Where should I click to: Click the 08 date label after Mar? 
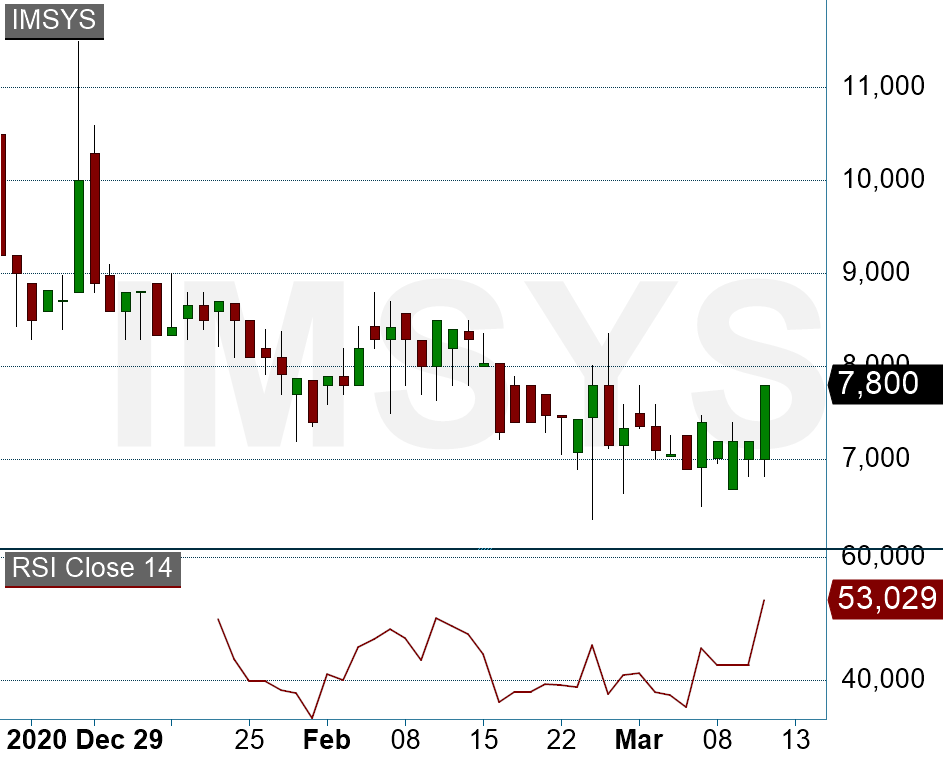717,740
